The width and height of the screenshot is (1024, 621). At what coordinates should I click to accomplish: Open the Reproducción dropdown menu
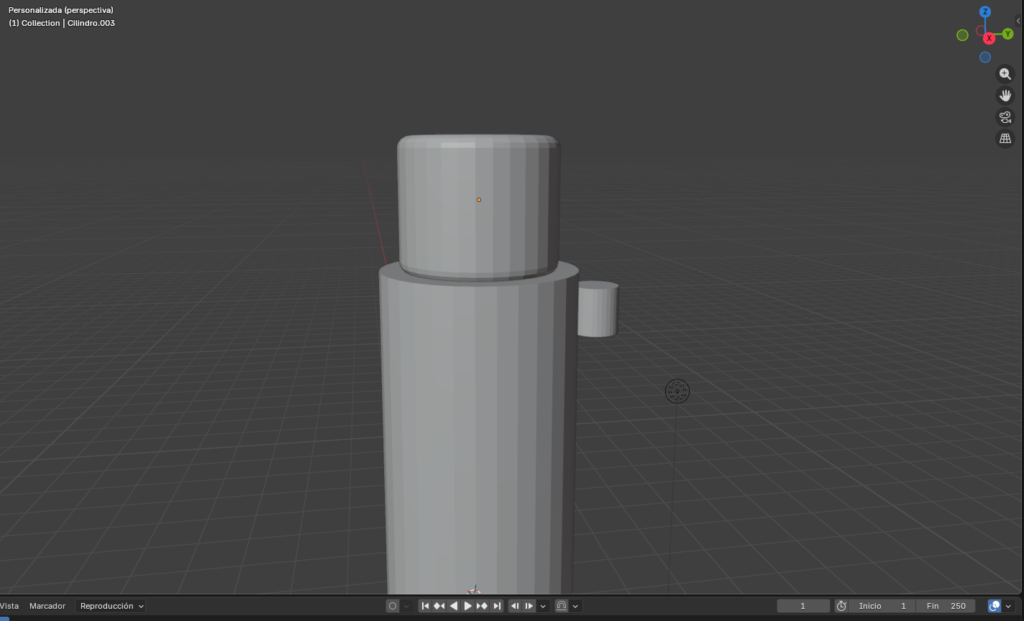(x=110, y=605)
